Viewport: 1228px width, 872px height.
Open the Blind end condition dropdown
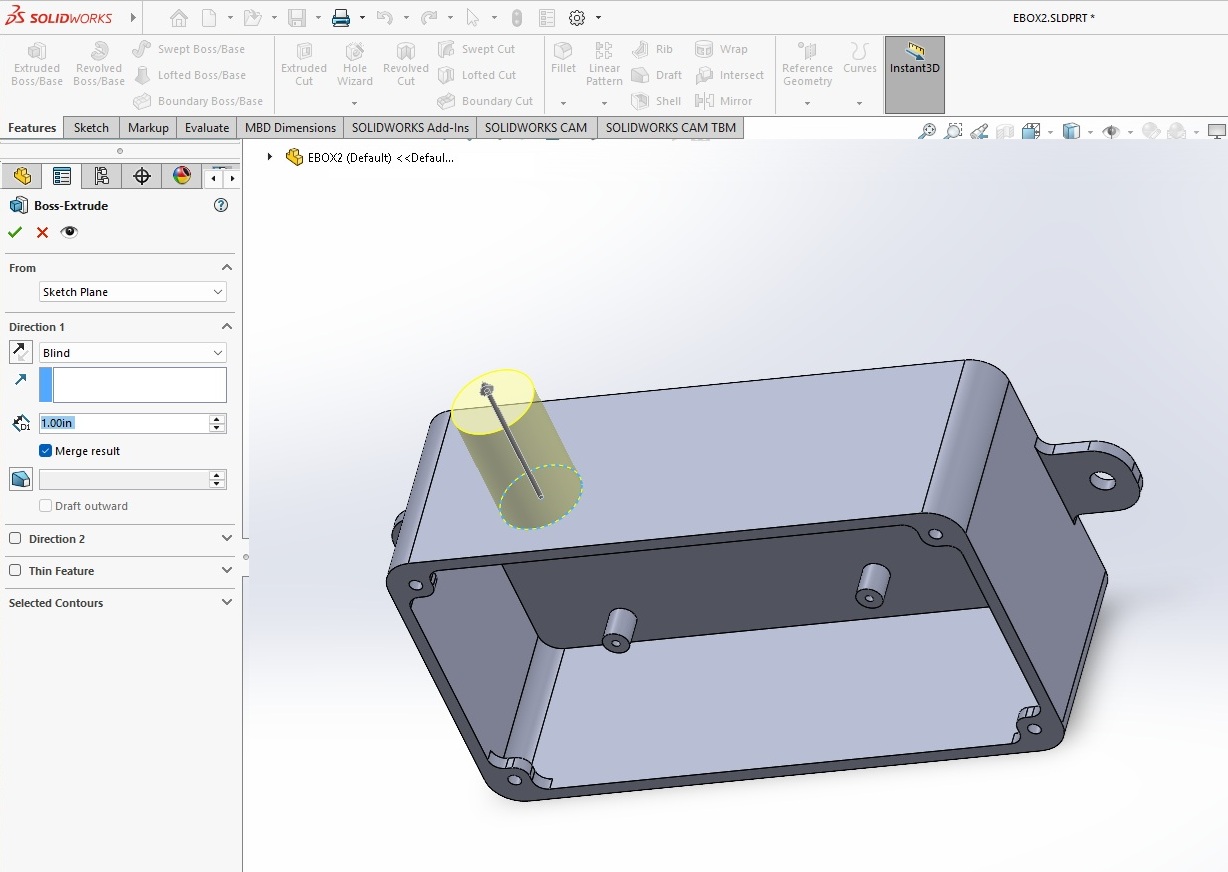132,353
